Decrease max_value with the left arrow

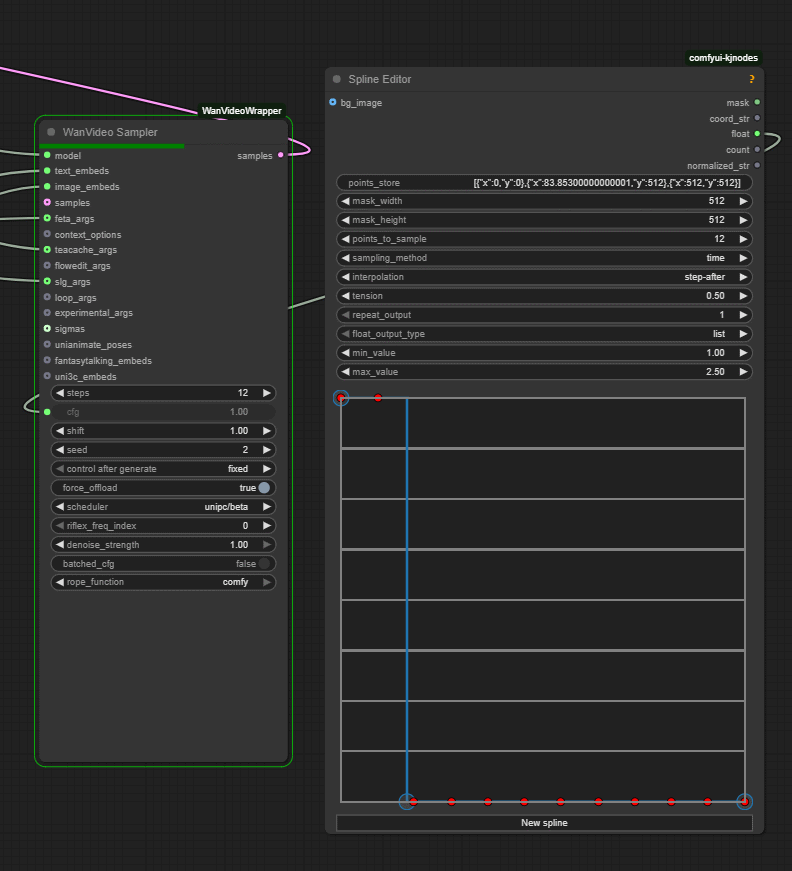345,372
